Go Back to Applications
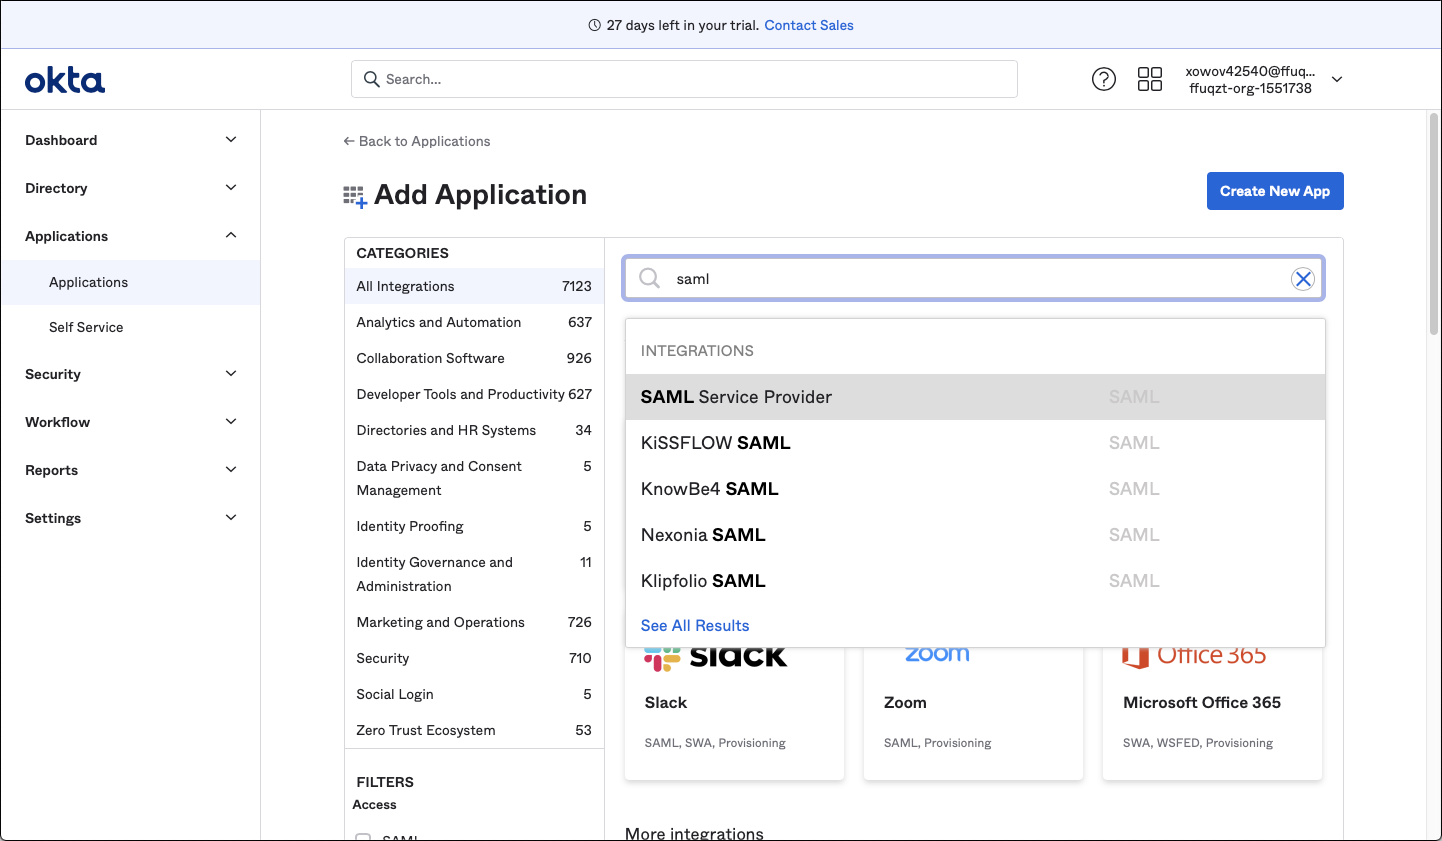 click(417, 141)
